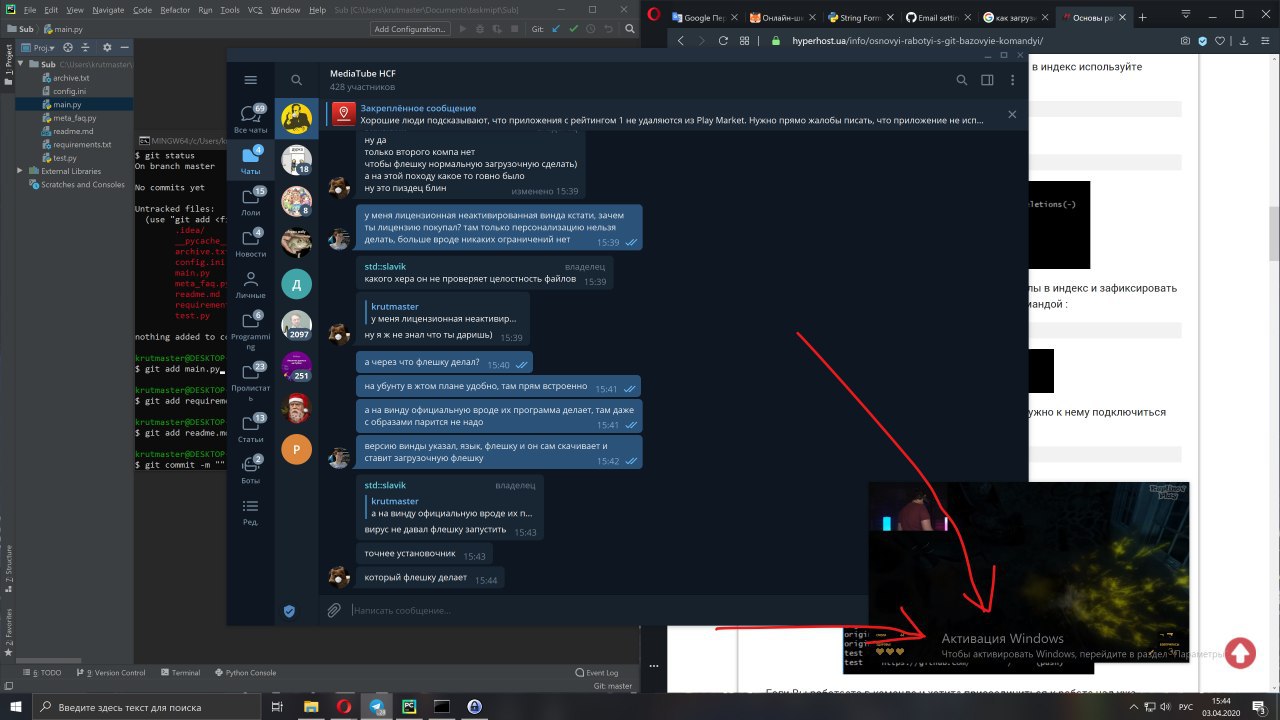Open Пролистать folder in Telegram

(x=250, y=381)
